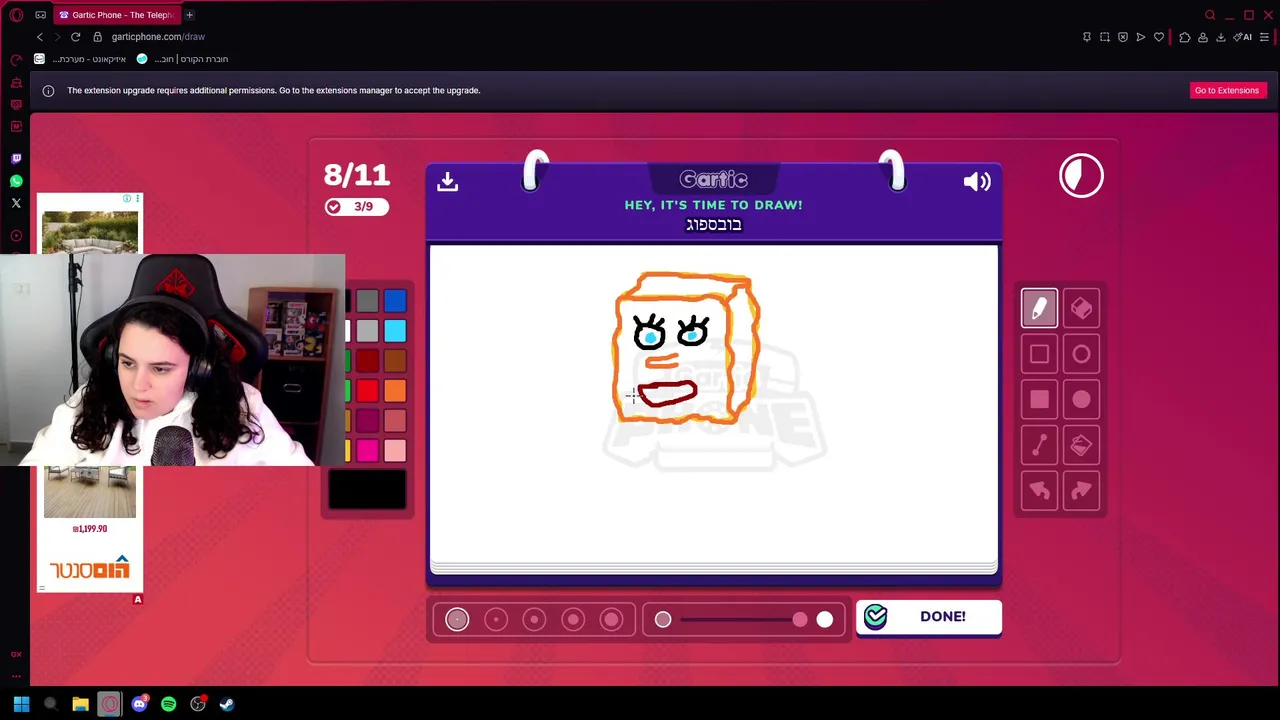Add page to bookmarks heart icon

point(1159,37)
